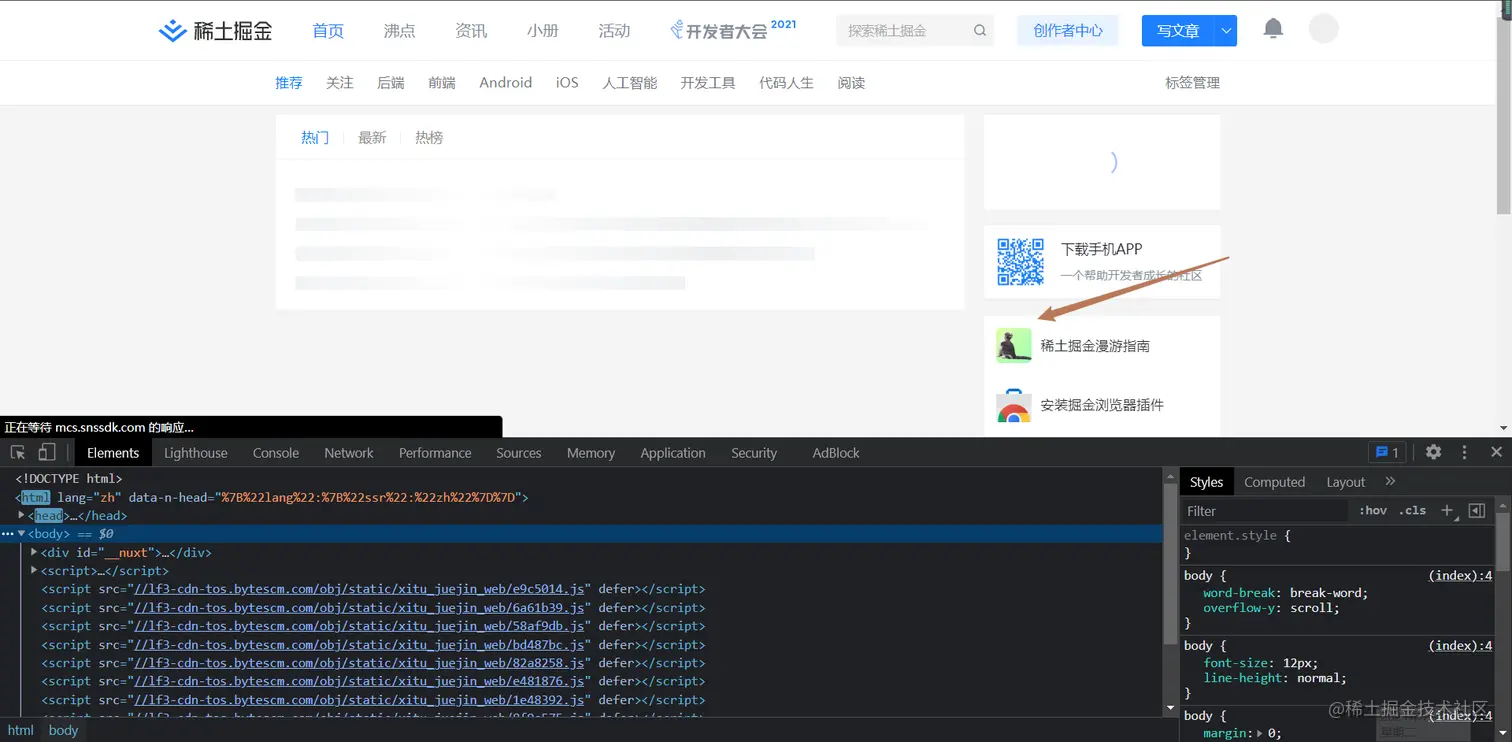Expand the div id __nuxt node

tap(34, 552)
